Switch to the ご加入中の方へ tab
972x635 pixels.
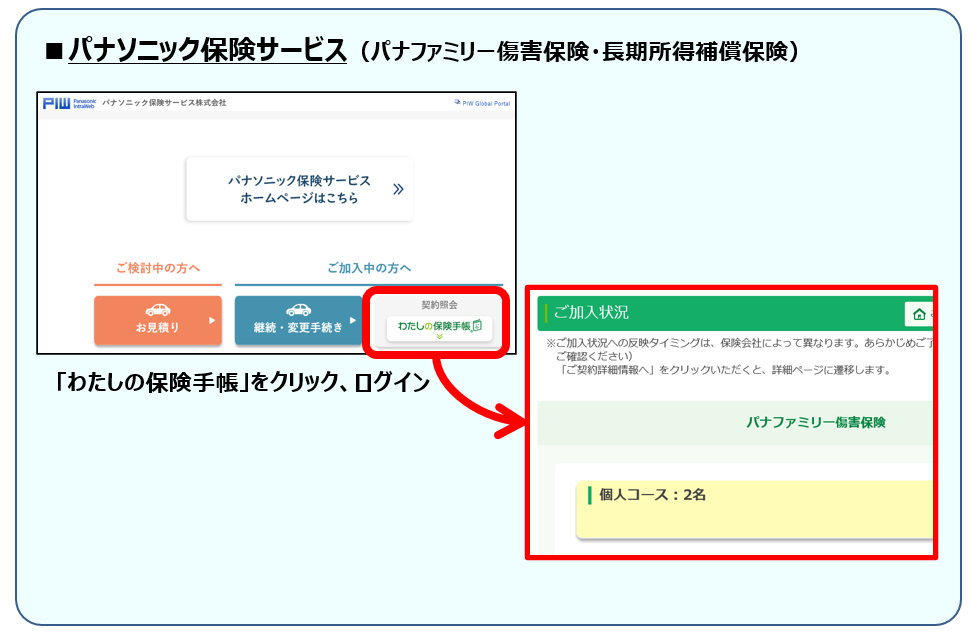[368, 265]
